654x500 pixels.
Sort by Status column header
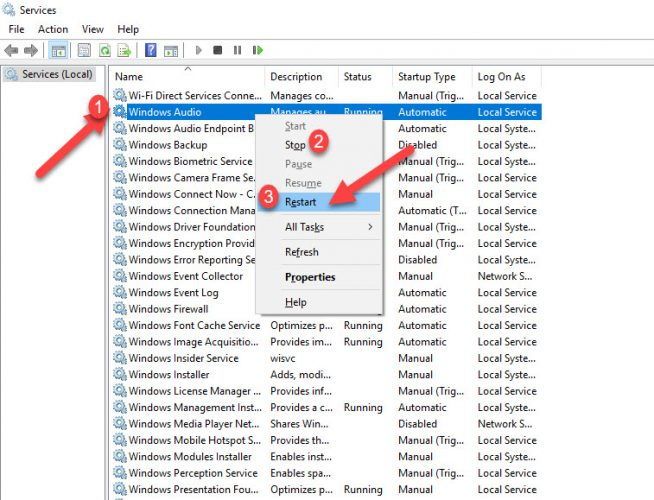(x=357, y=77)
